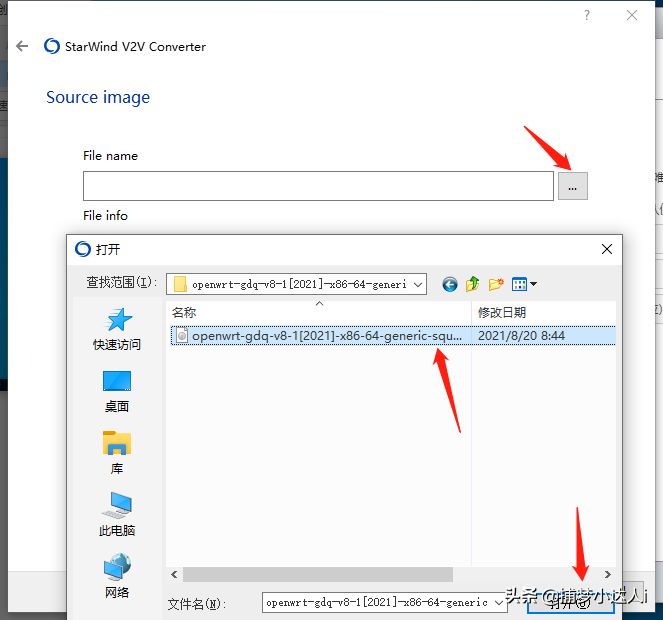Click the File name input field
663x620 pixels.
318,186
